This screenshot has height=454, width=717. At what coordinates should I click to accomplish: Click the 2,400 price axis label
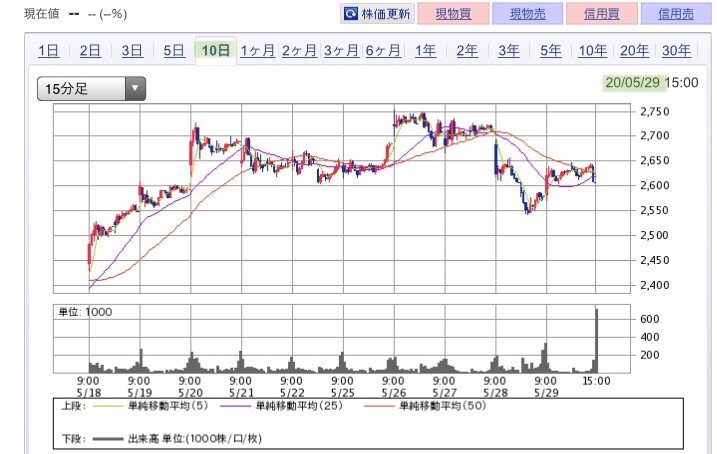pyautogui.click(x=654, y=285)
